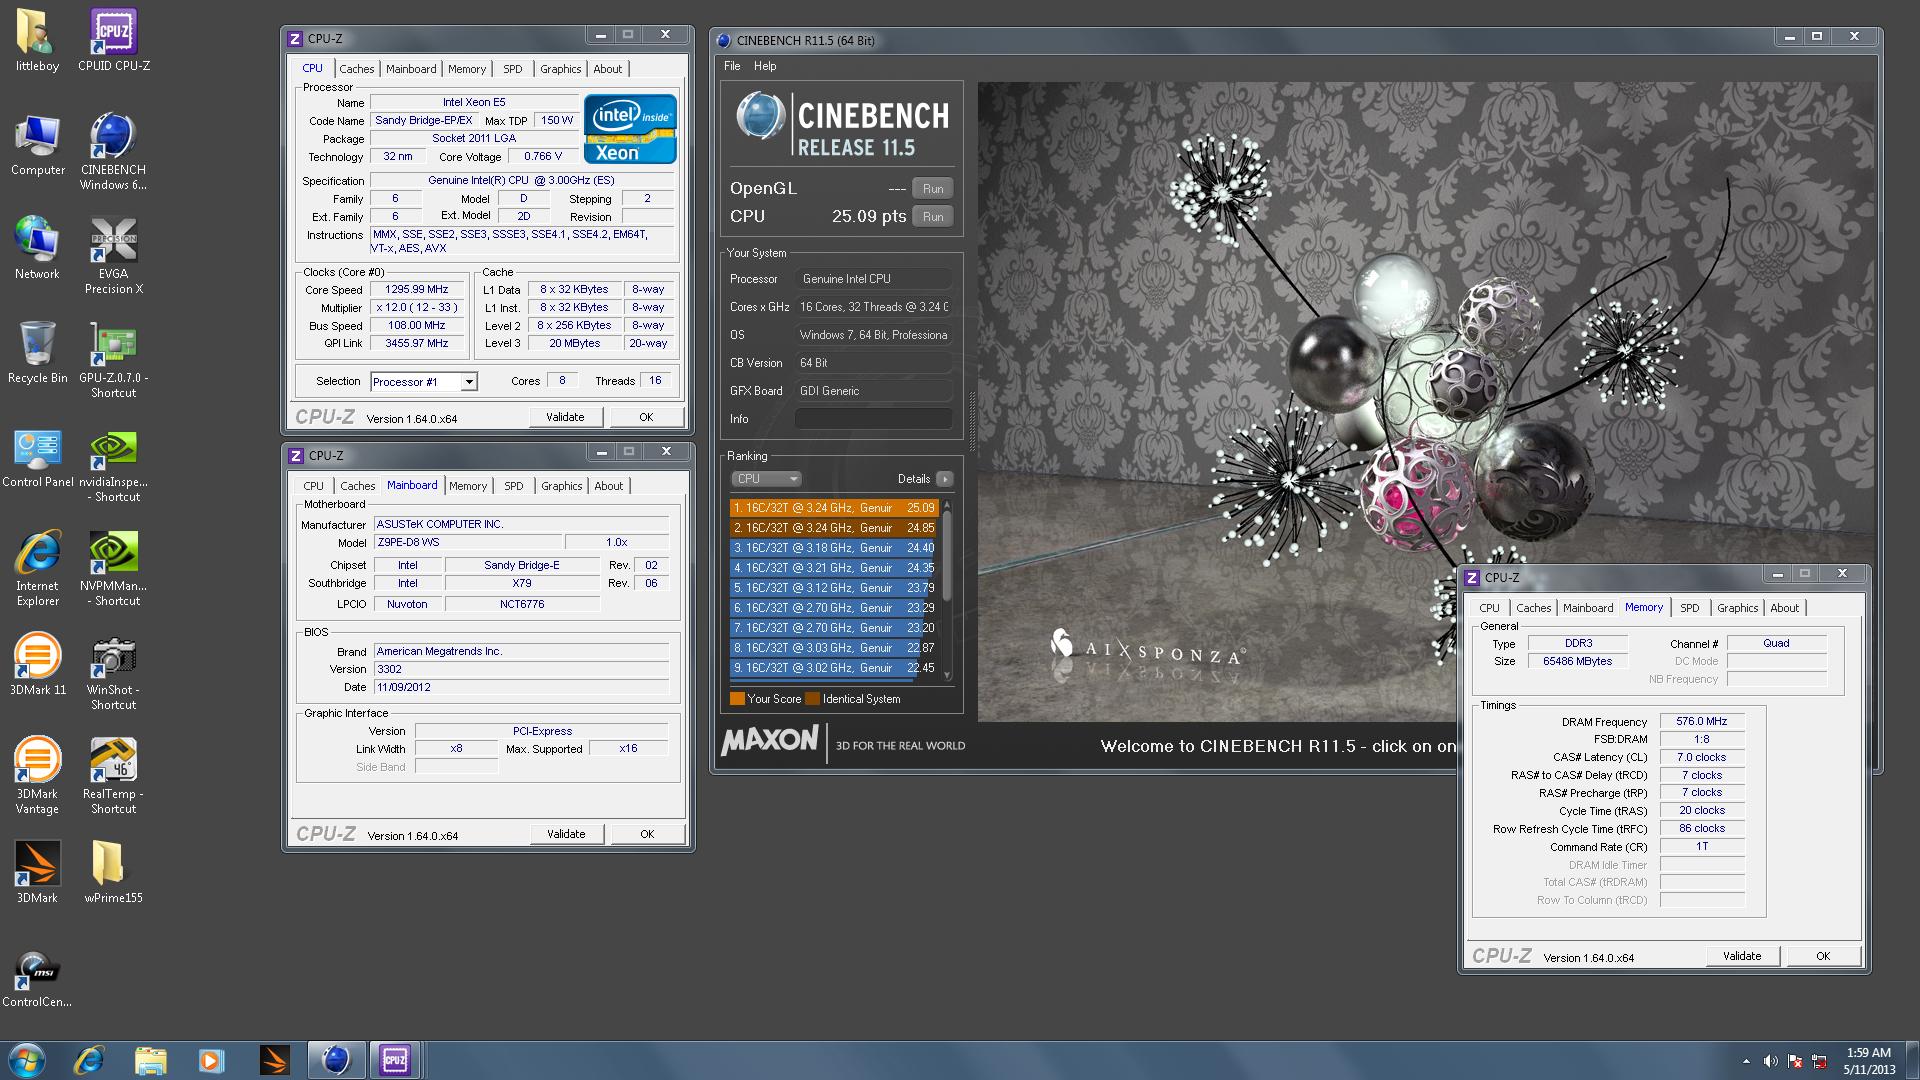Viewport: 1920px width, 1080px height.
Task: Launch the NVPMManager shortcut
Action: [x=113, y=568]
